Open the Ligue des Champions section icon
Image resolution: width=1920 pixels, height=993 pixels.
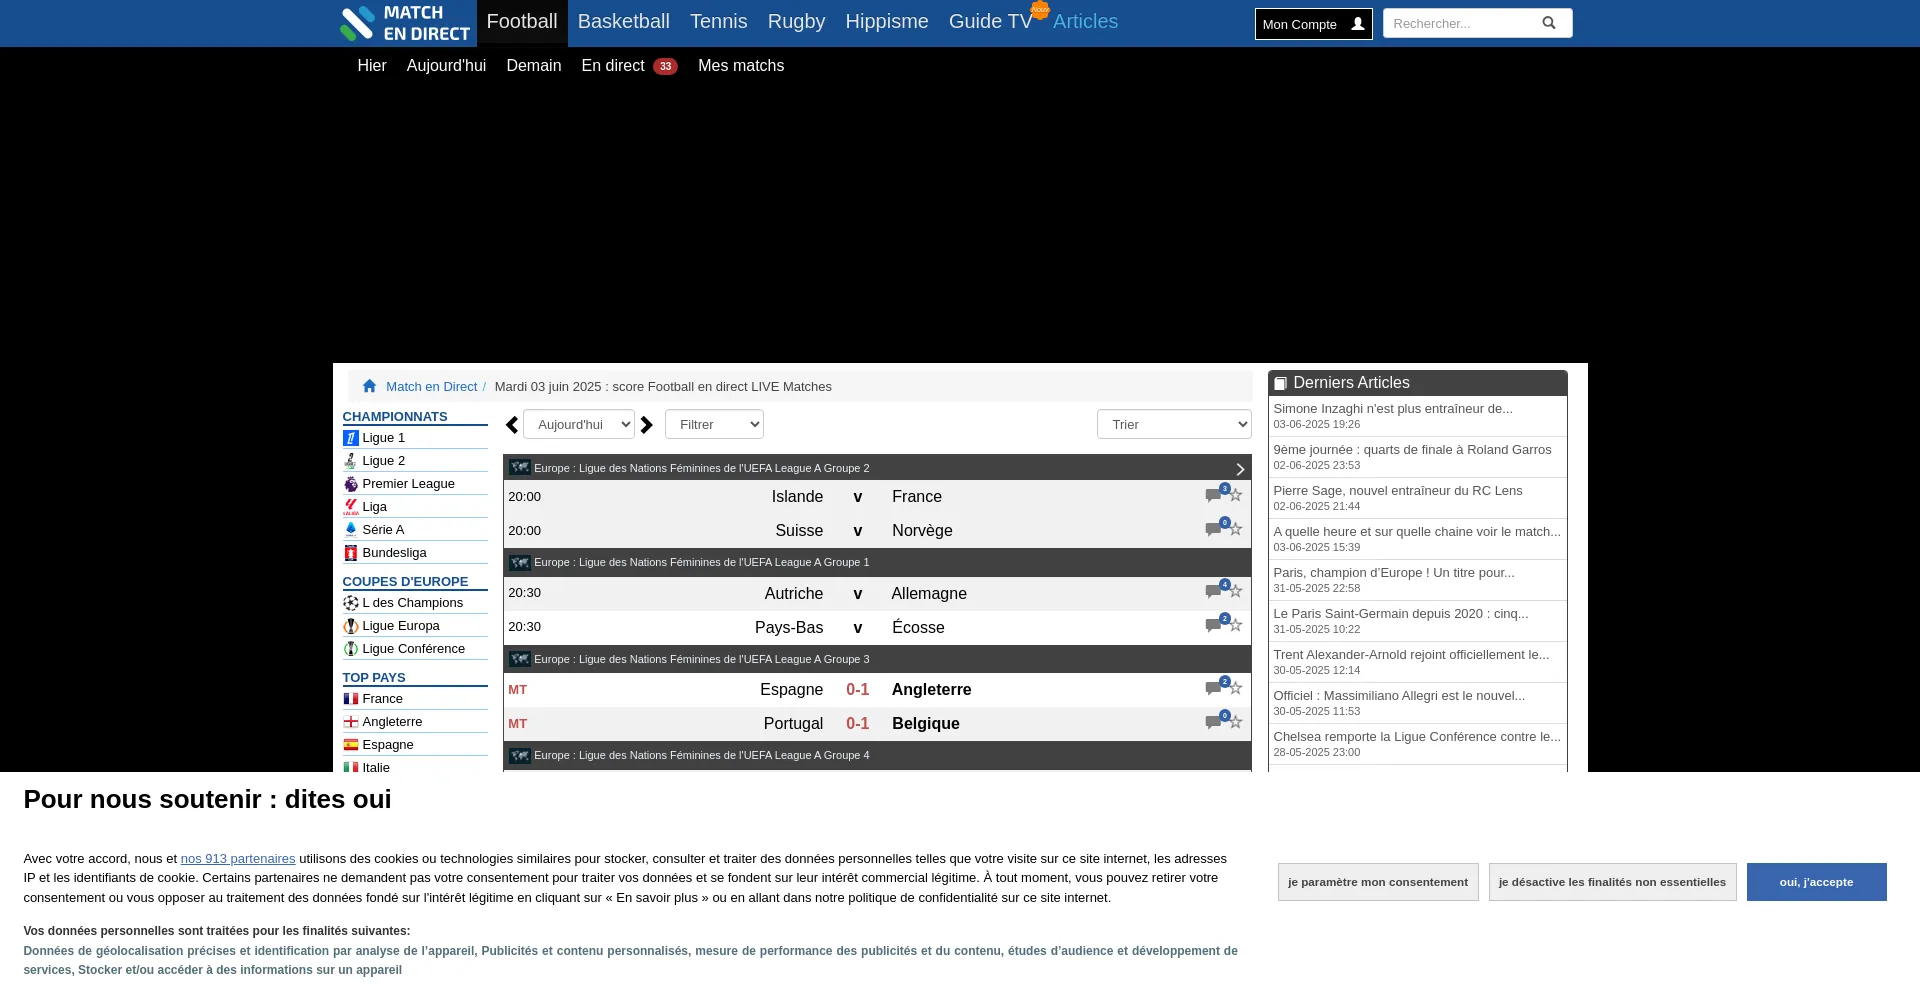click(x=351, y=603)
